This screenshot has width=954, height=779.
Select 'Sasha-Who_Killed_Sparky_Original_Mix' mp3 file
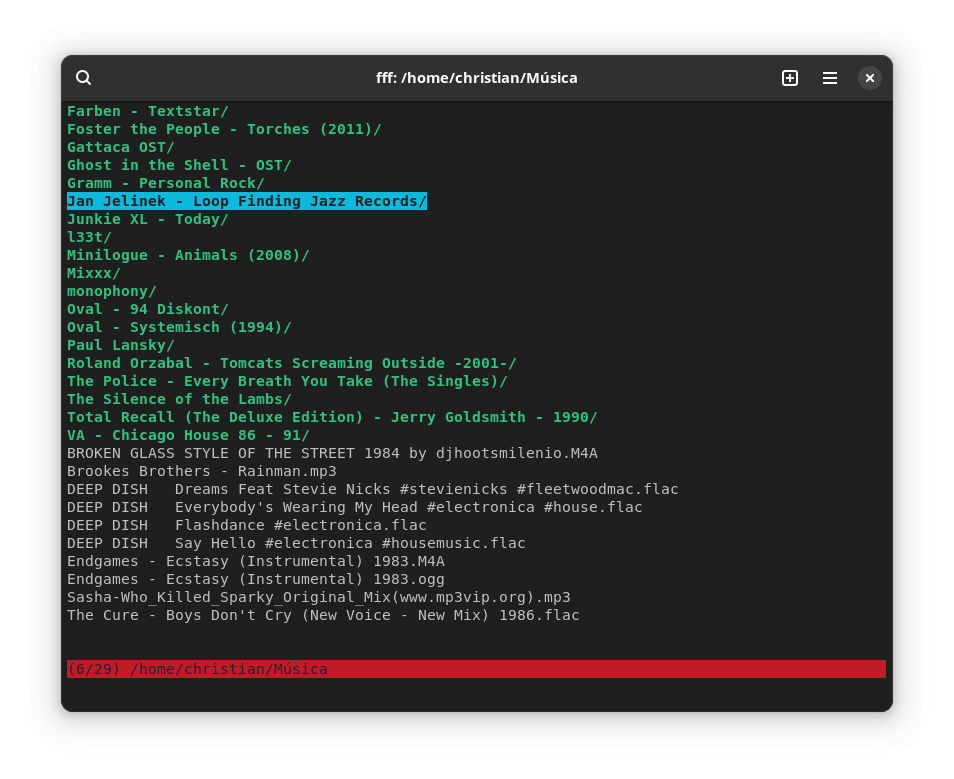tap(319, 597)
